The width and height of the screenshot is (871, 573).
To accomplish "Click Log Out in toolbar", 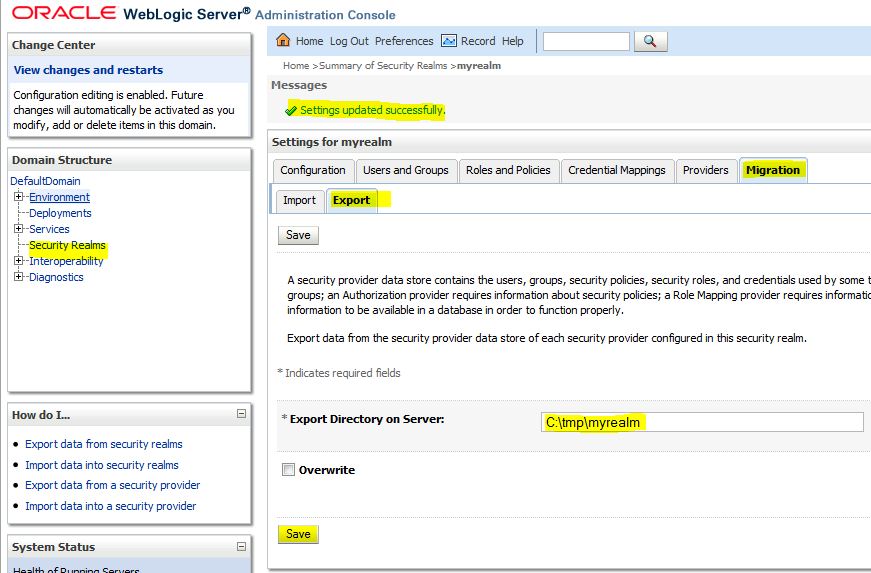I will click(349, 41).
